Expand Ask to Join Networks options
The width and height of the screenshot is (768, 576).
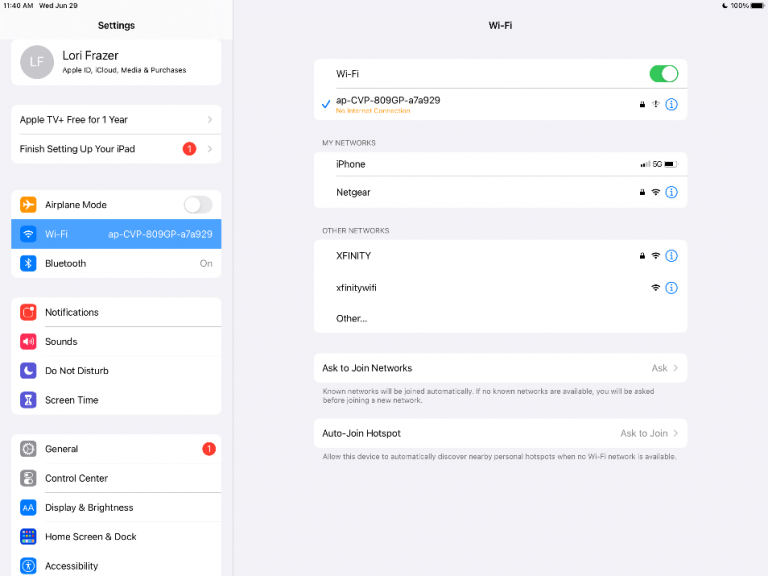coord(500,368)
